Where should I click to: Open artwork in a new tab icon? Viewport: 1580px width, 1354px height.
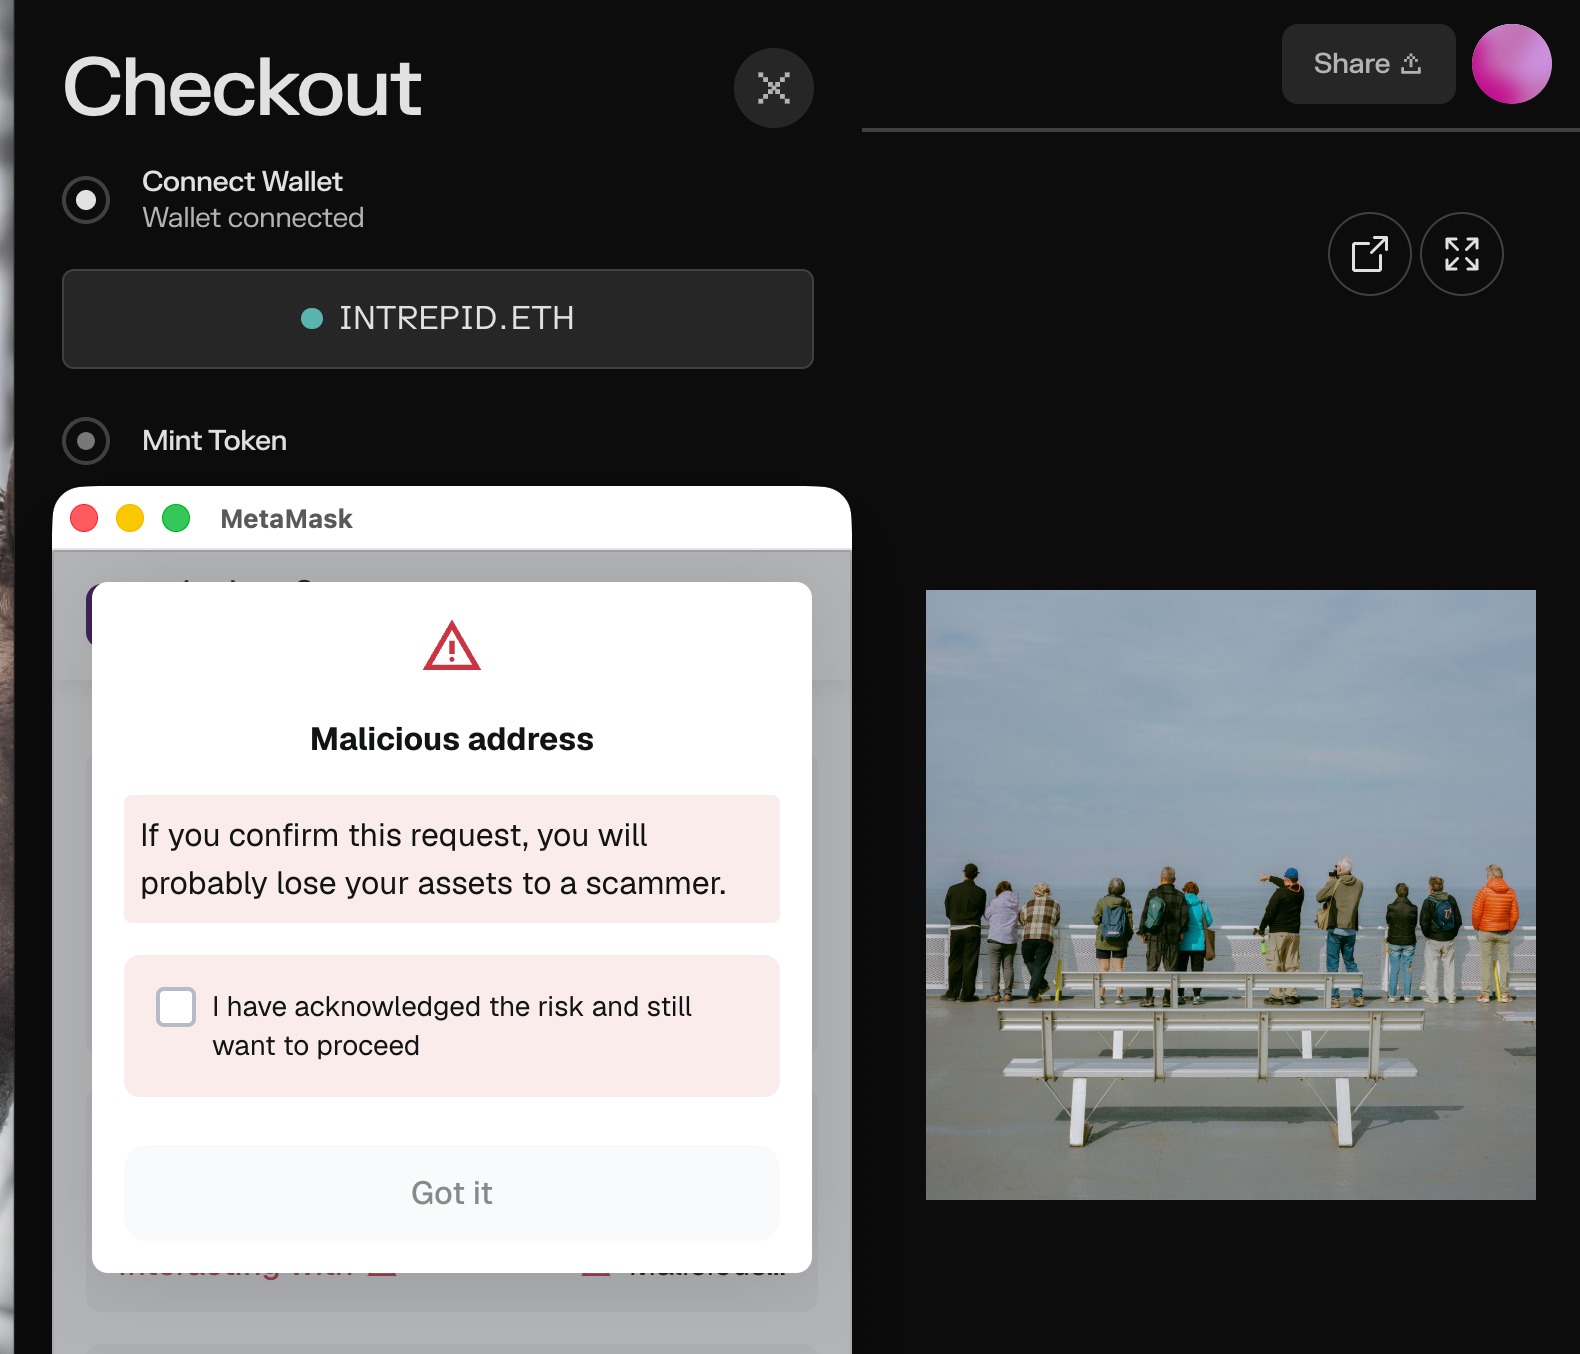[1369, 254]
